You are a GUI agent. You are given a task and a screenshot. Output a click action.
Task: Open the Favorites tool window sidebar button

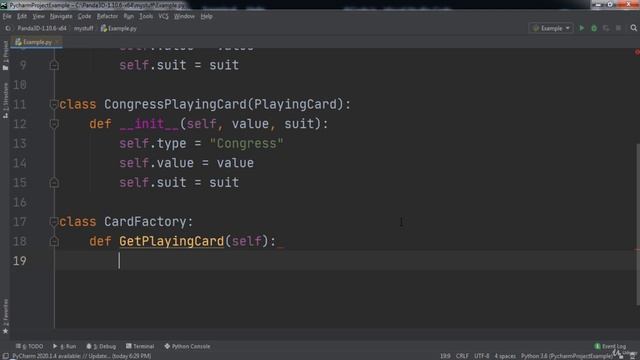tap(5, 317)
